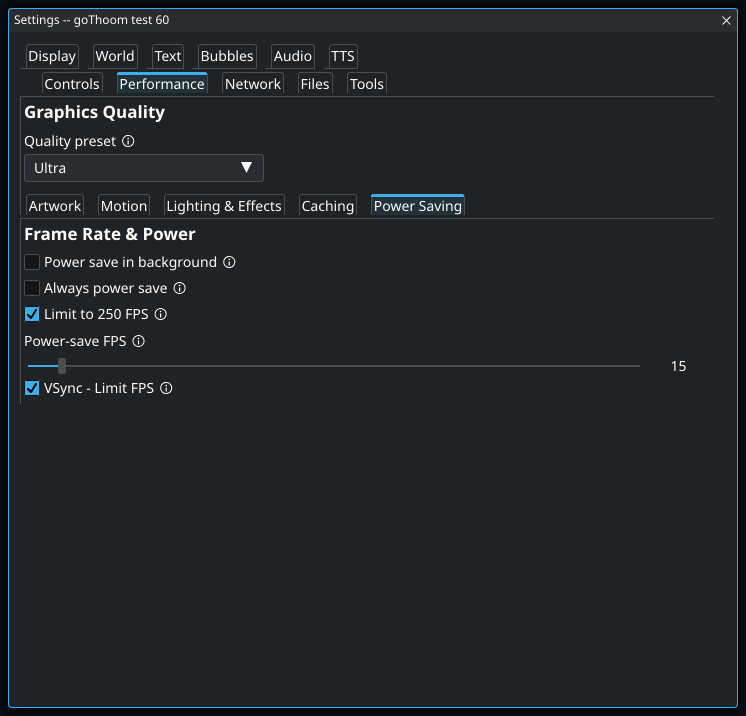Viewport: 746px width, 716px height.
Task: Close the Settings window
Action: [726, 20]
